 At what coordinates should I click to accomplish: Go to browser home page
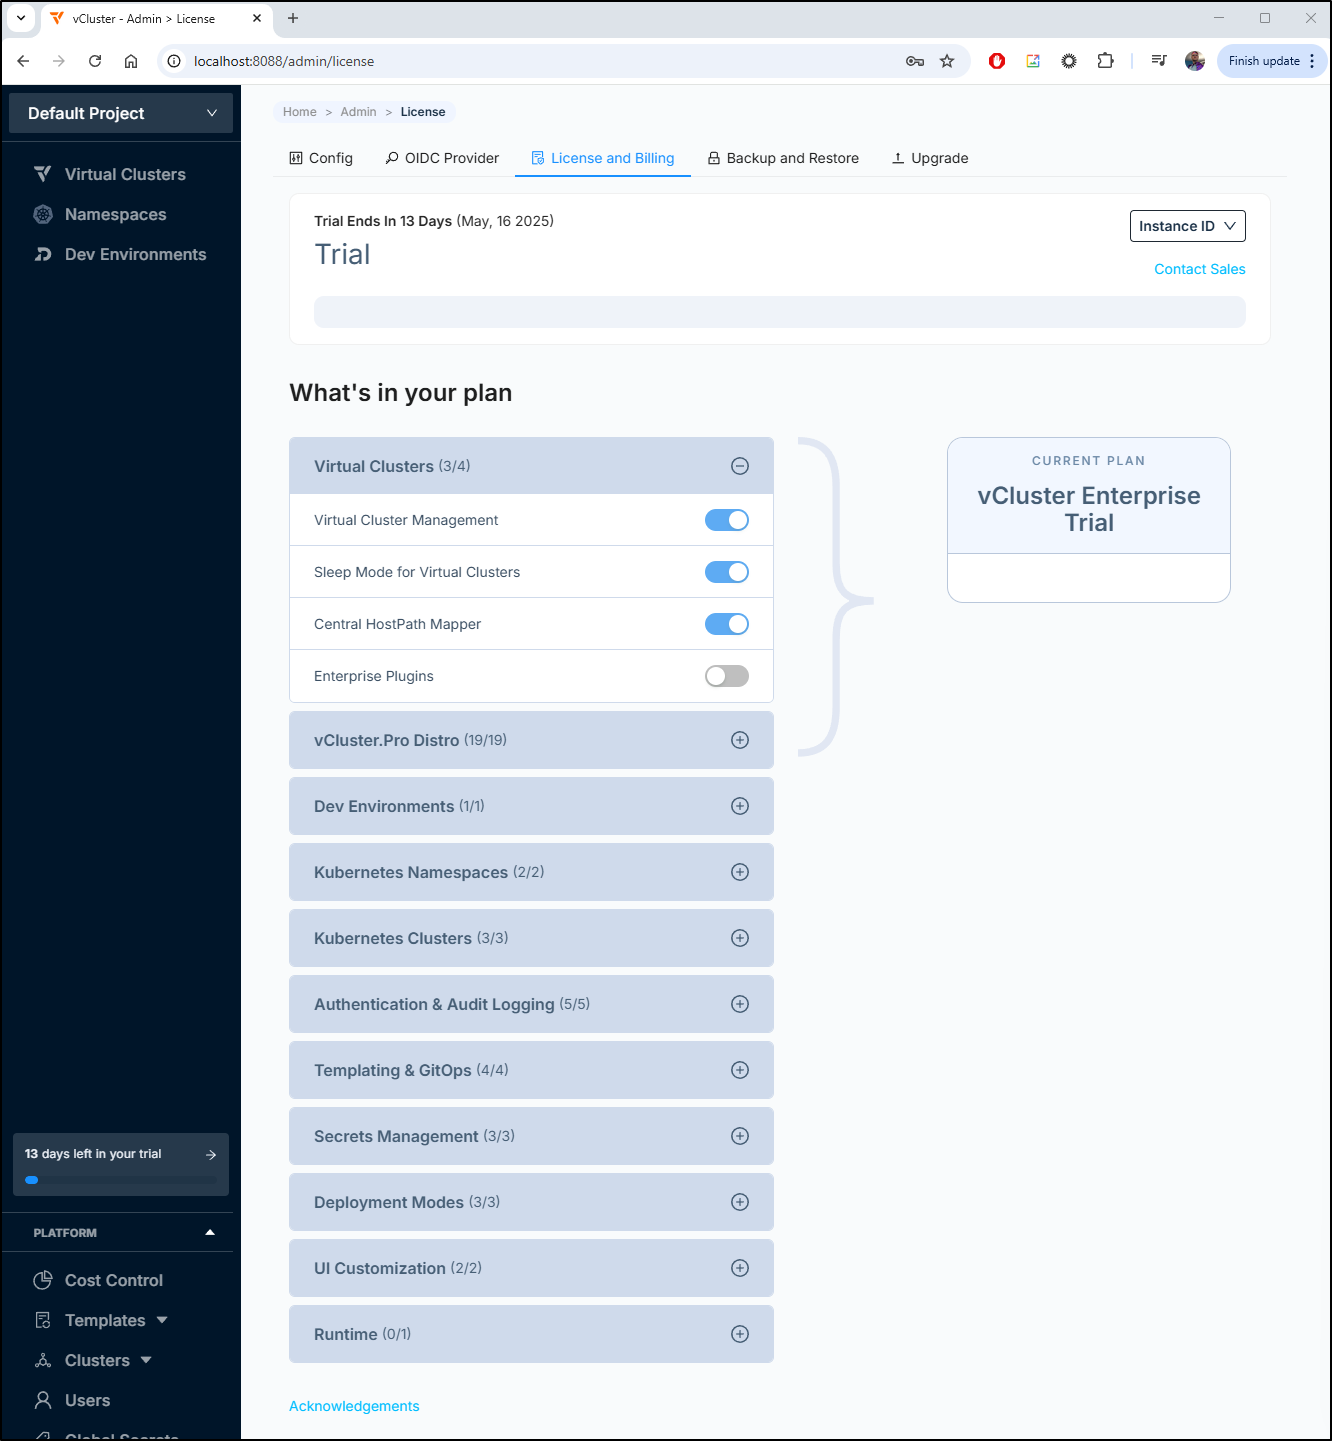131,61
